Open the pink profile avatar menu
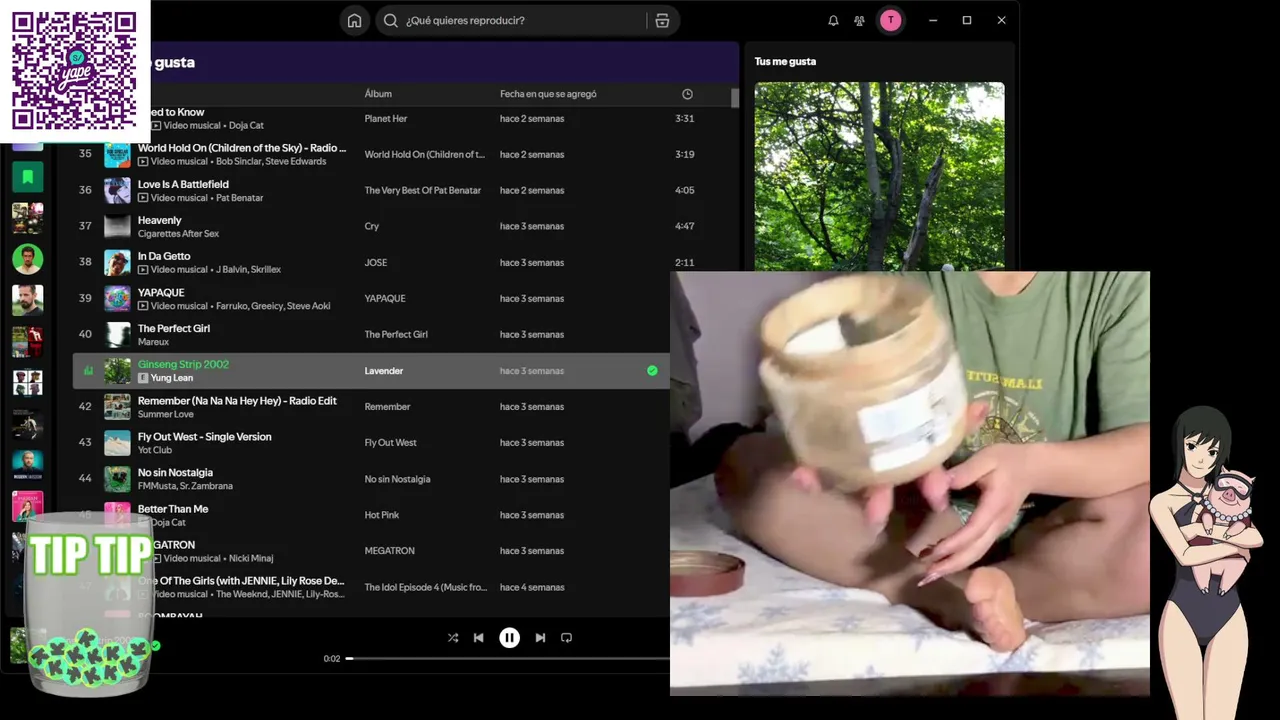1280x720 pixels. [x=890, y=20]
